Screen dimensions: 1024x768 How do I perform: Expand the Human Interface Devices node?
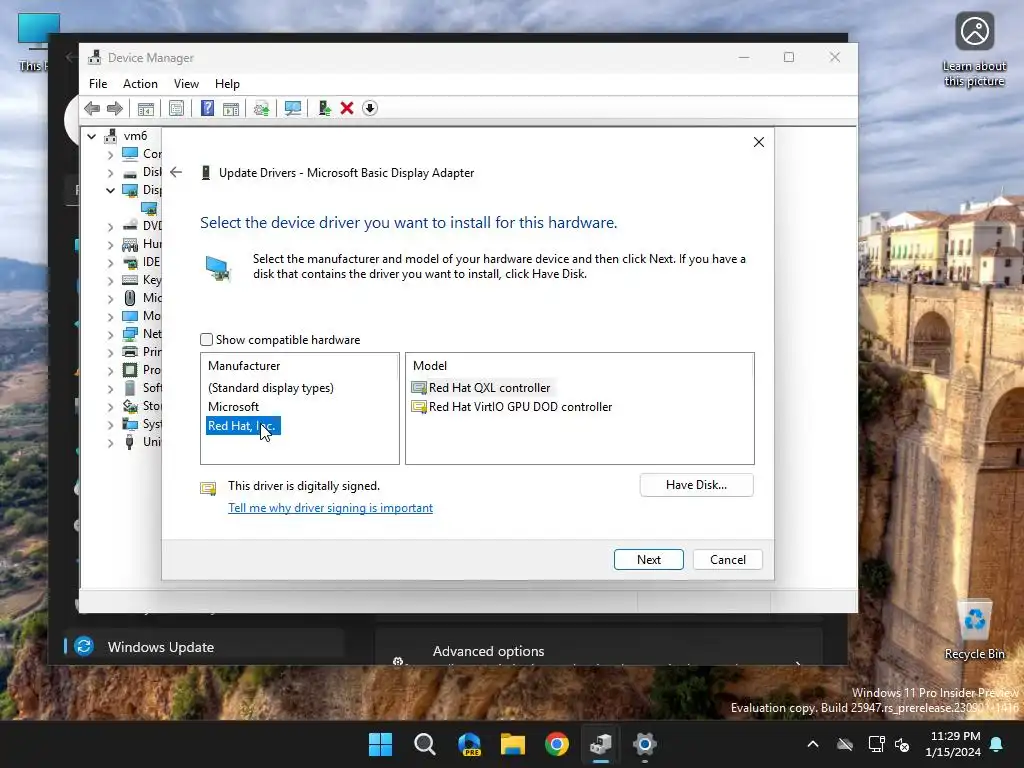coord(110,244)
